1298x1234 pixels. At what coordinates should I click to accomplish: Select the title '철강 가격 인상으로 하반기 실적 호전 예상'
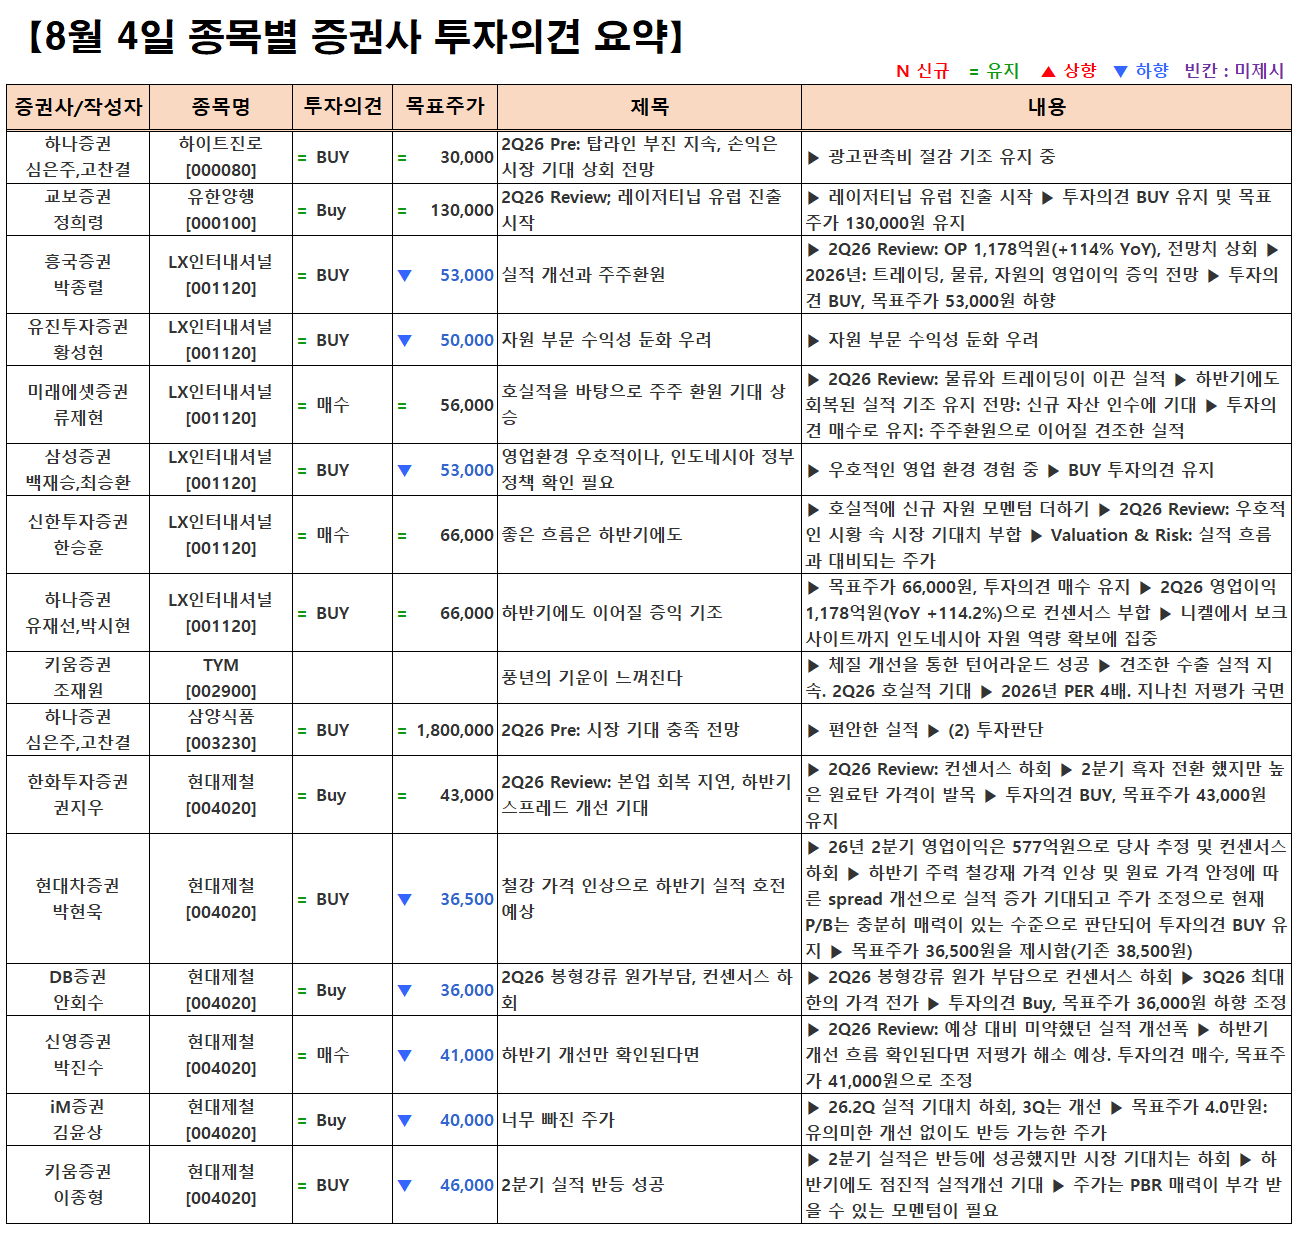[644, 898]
